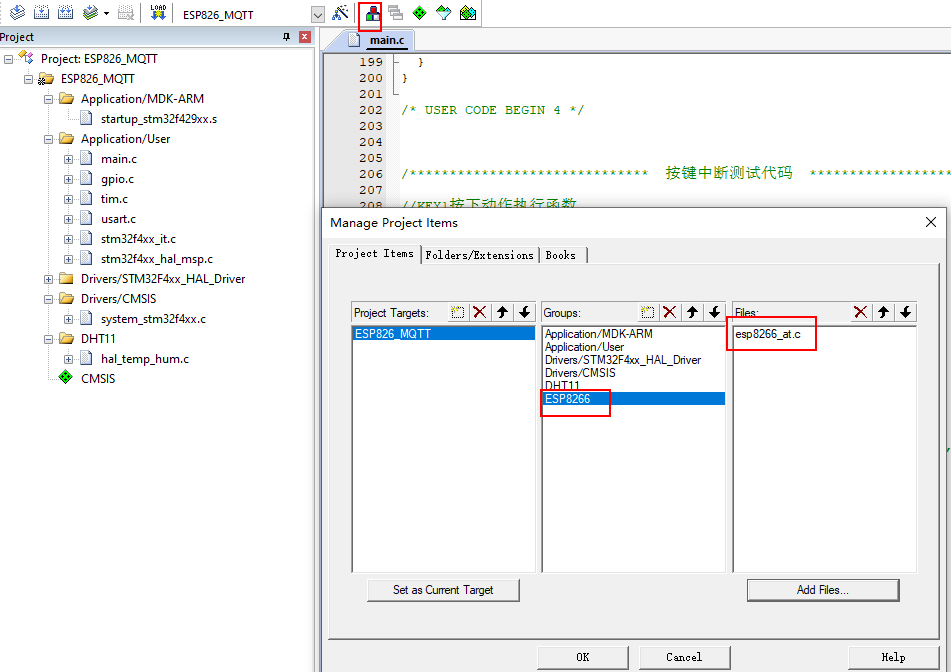Add a new project target
Screen dimensions: 951x672
pyautogui.click(x=457, y=312)
